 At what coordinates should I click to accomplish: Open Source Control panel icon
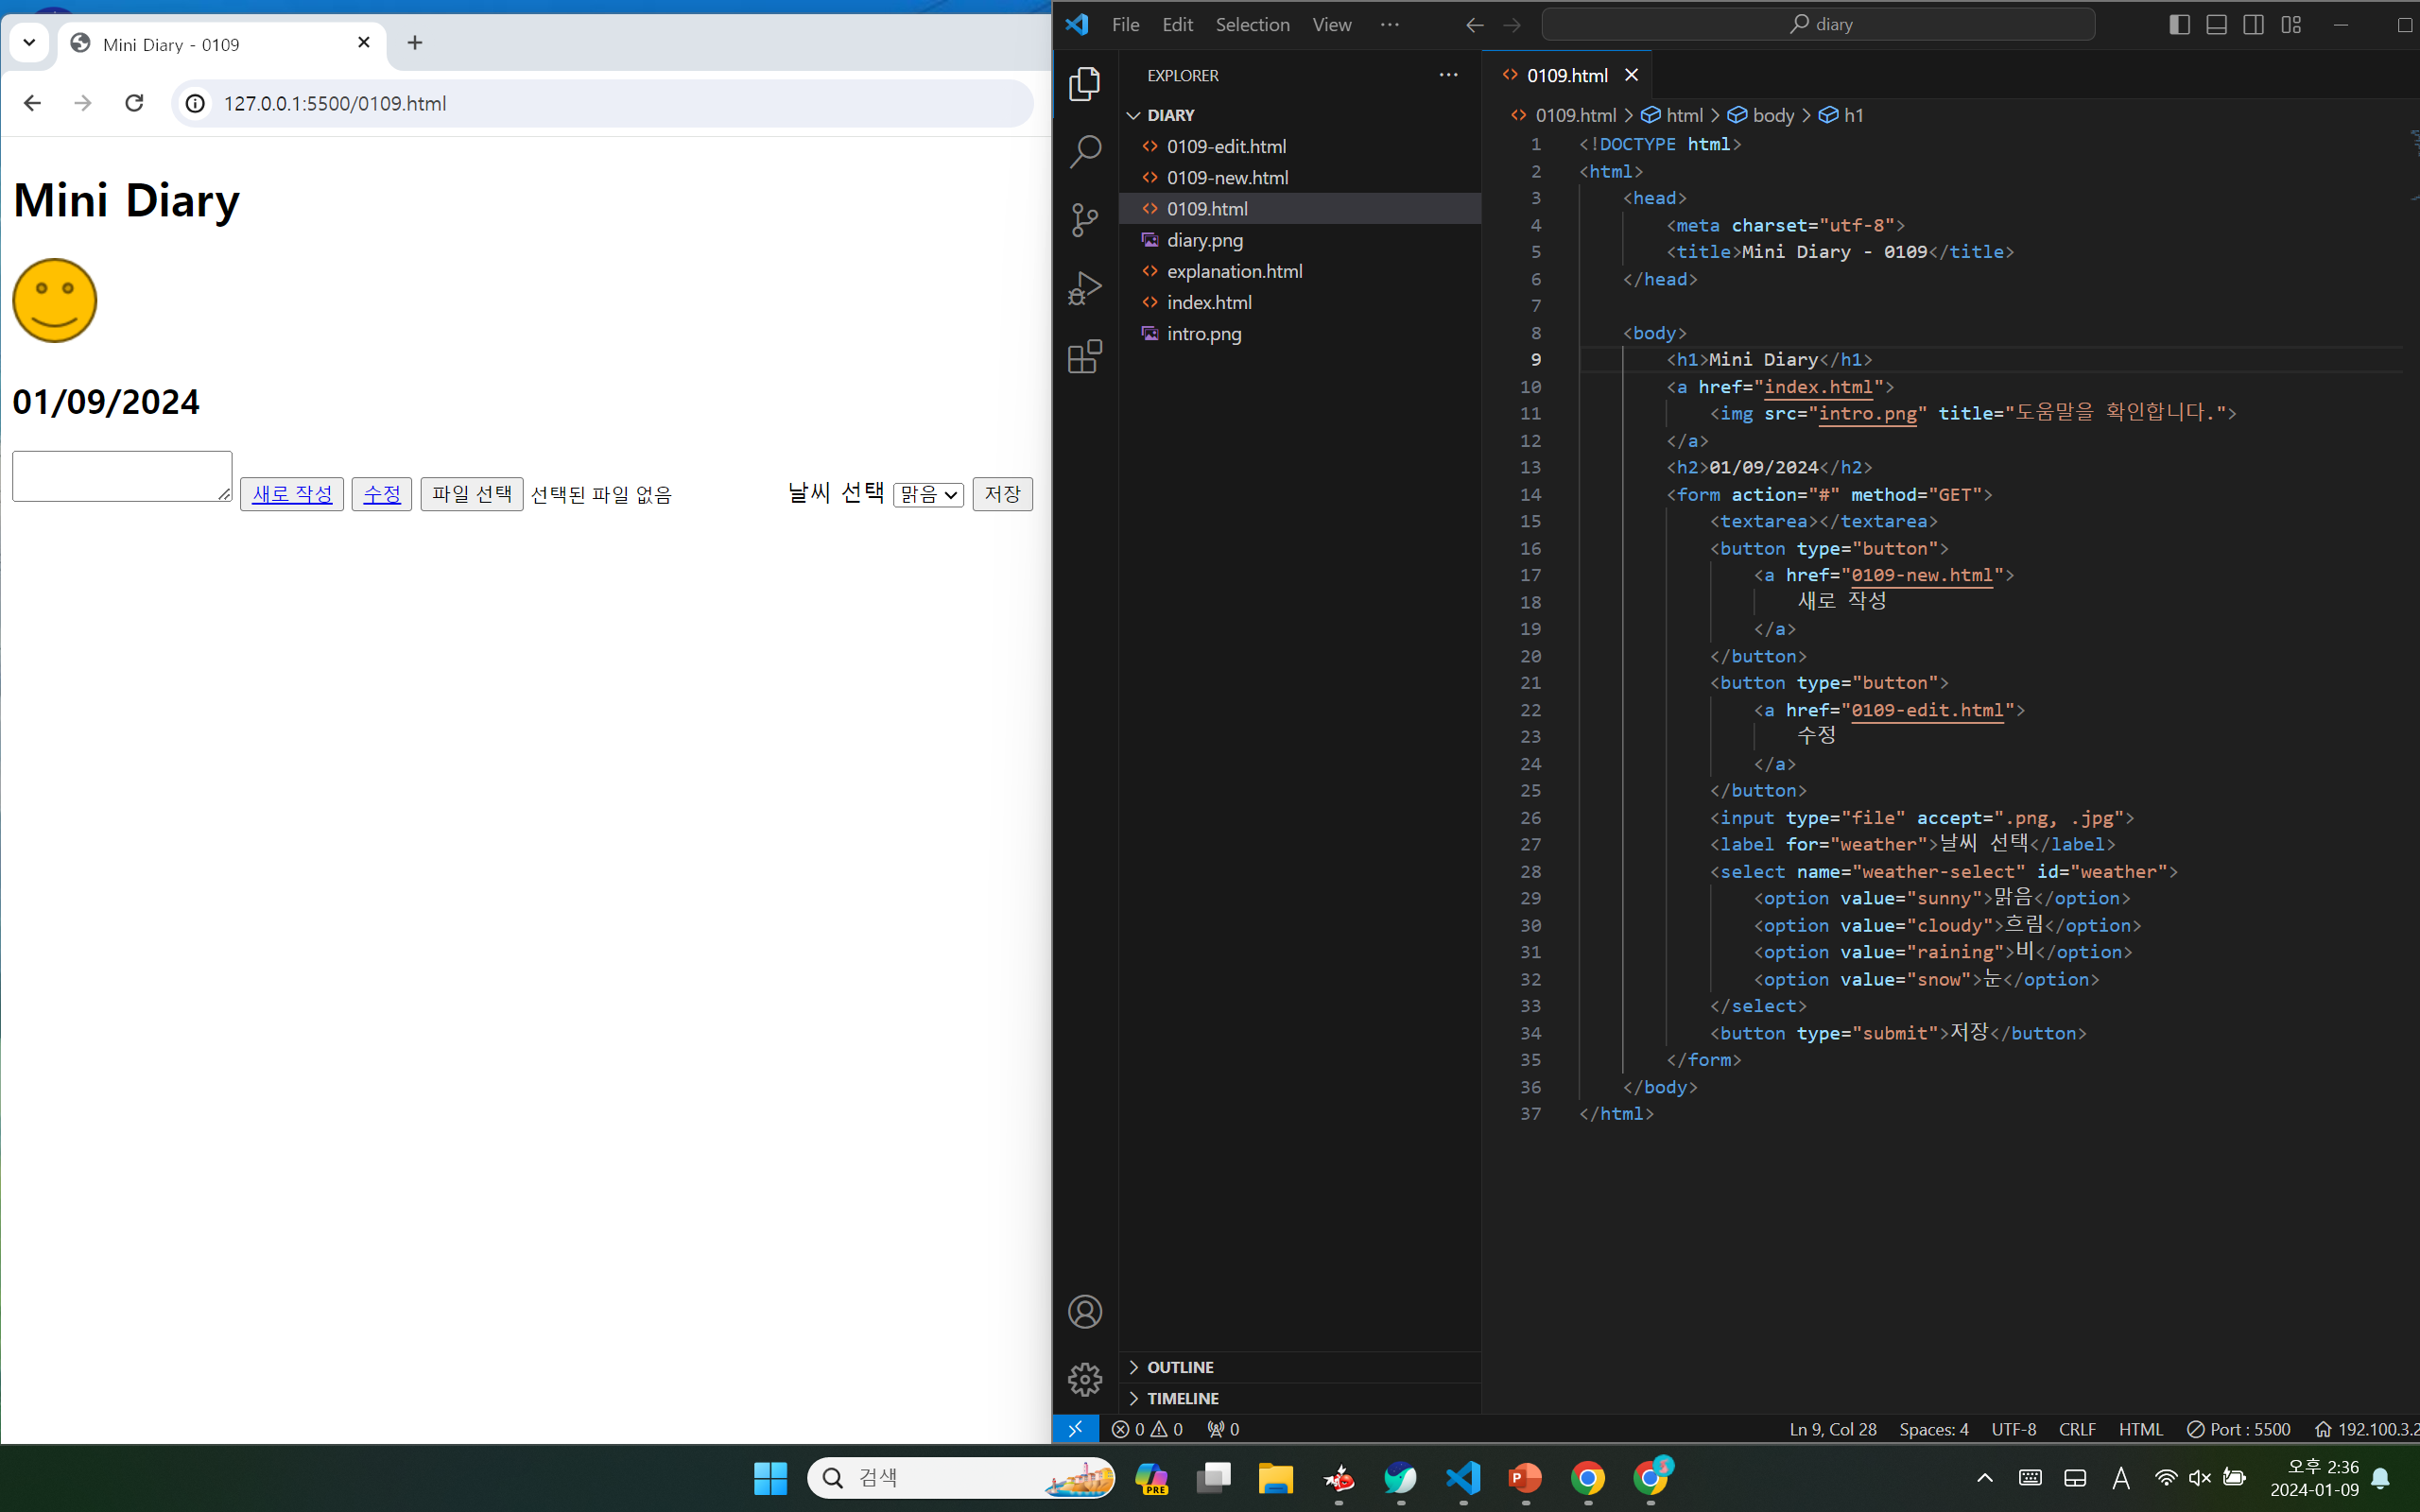[x=1084, y=220]
